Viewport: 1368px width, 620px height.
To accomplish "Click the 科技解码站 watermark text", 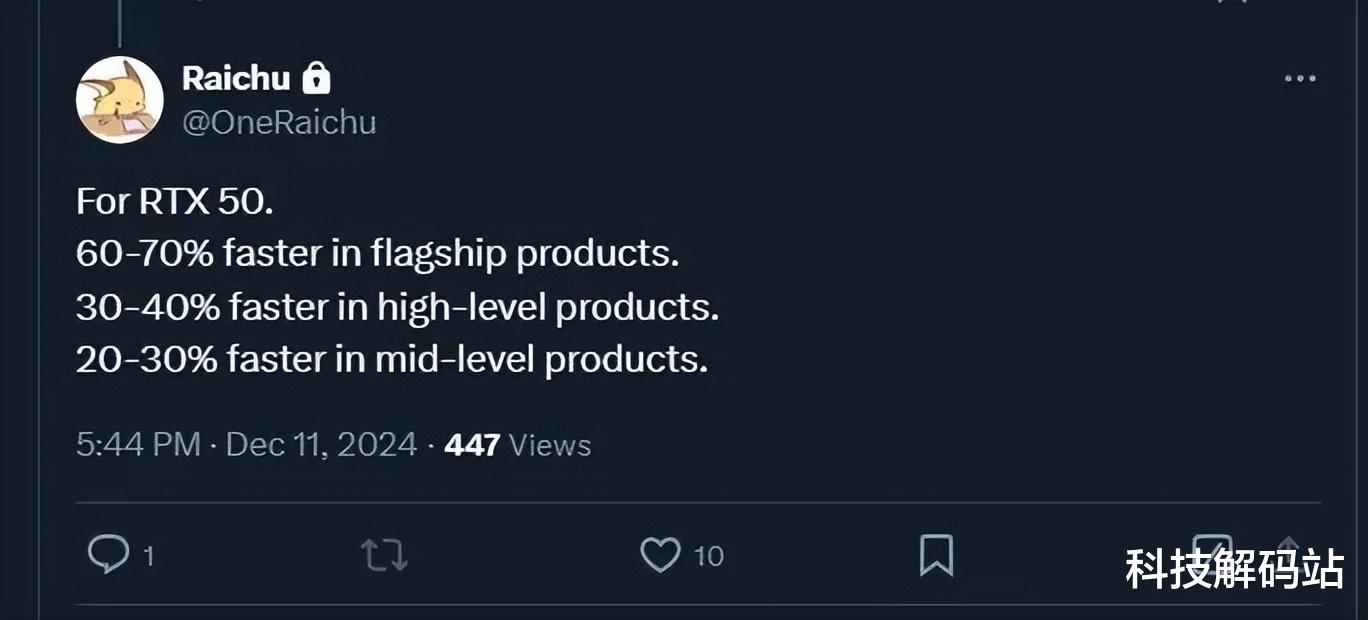I will point(1235,569).
